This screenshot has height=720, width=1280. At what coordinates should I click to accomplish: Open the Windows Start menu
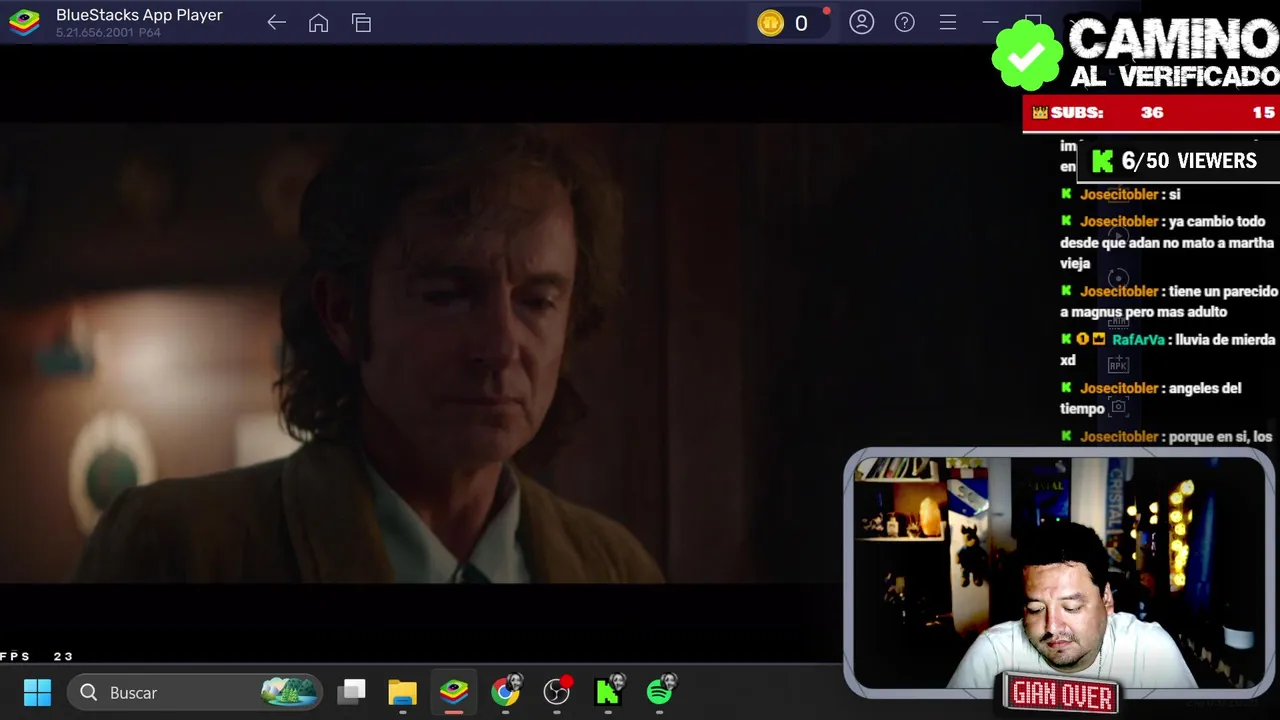pos(37,692)
